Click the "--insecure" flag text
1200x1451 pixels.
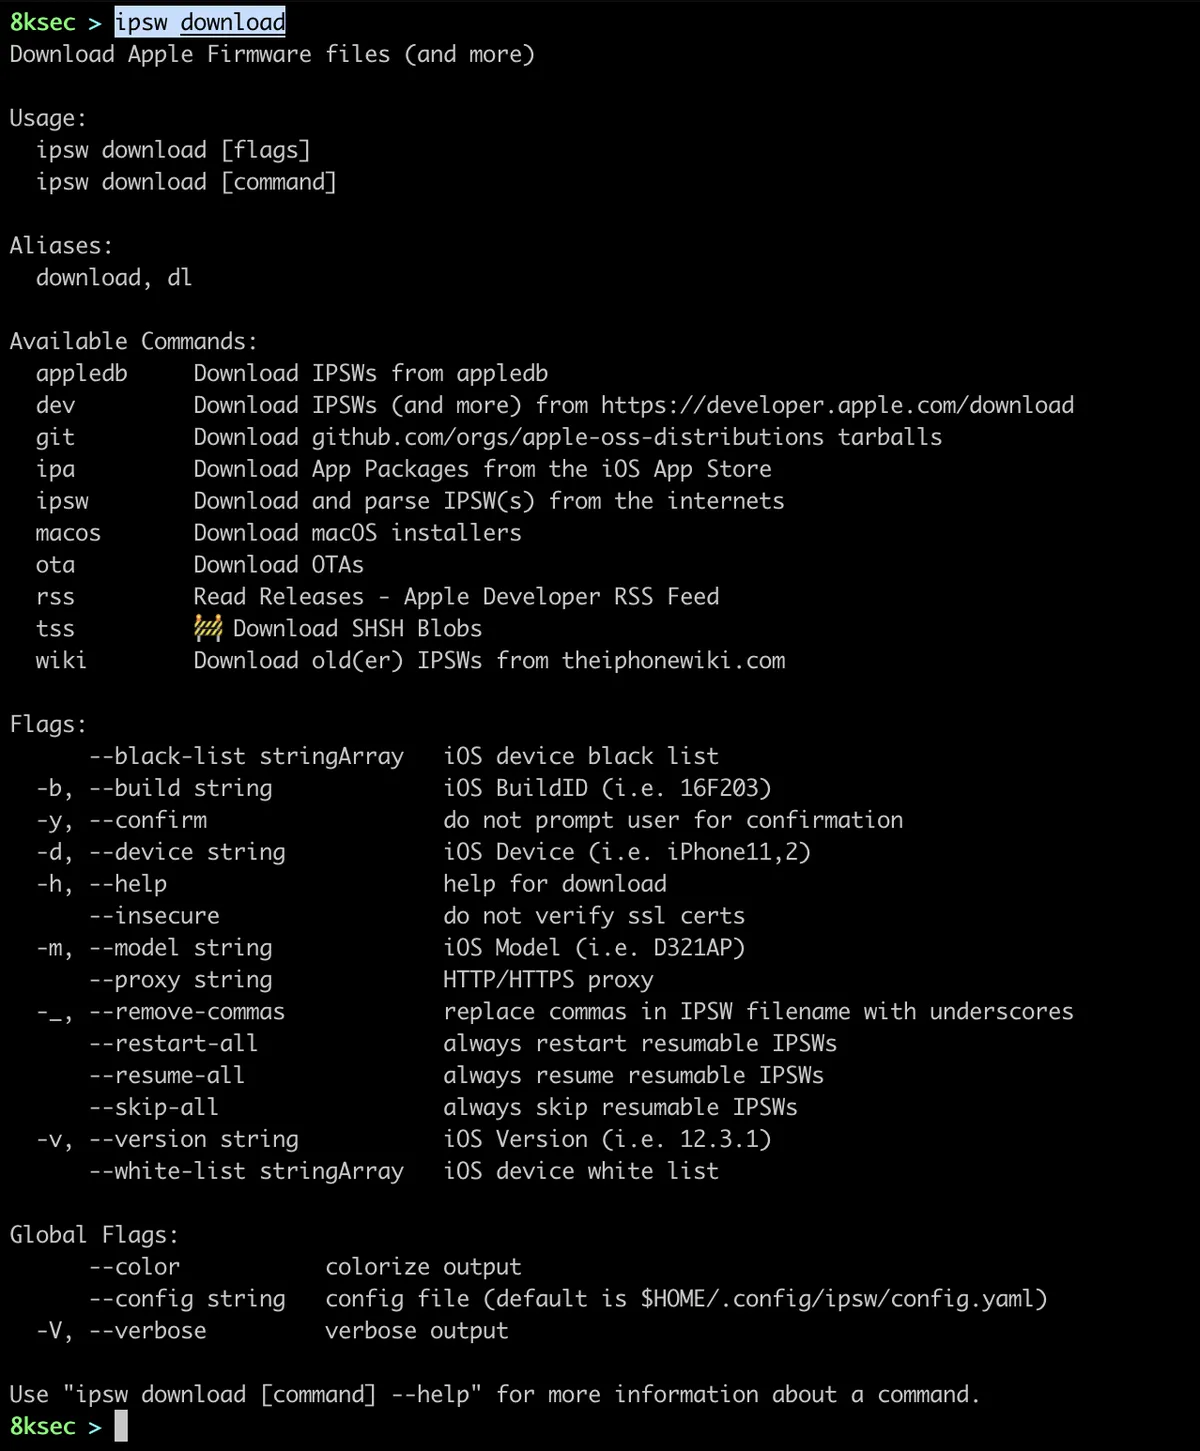(154, 916)
